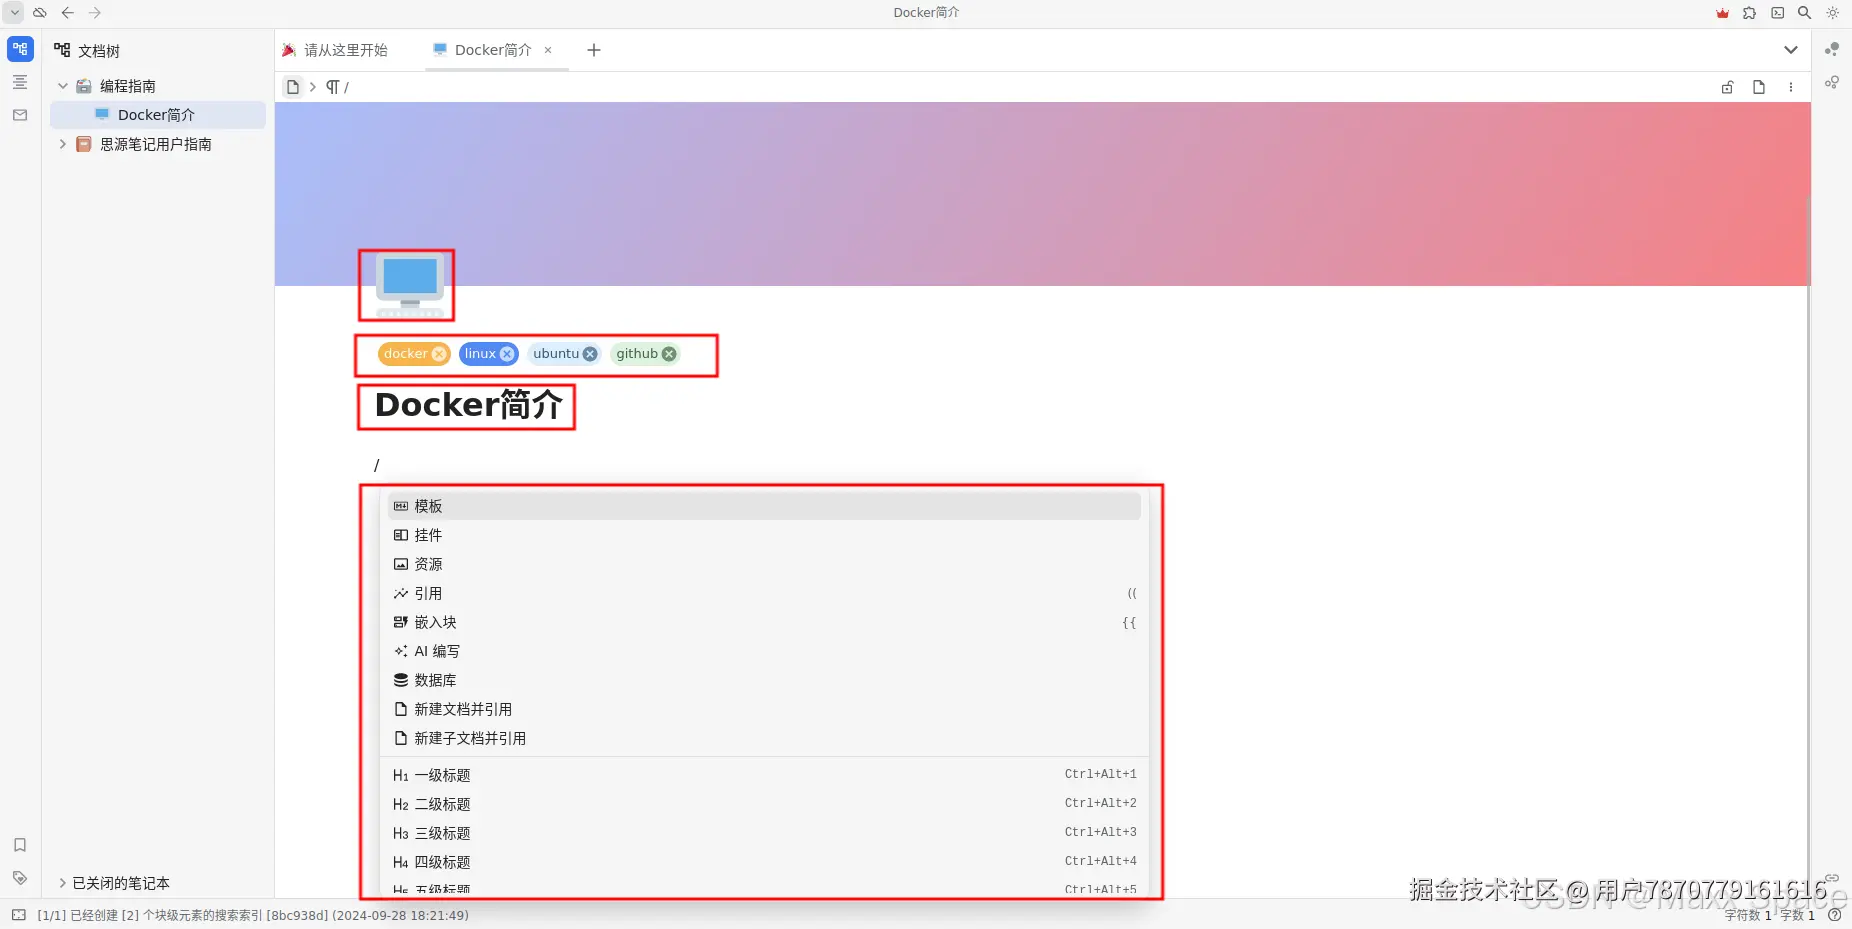Choose 新建文档并引用 from the slash menu

(x=764, y=709)
